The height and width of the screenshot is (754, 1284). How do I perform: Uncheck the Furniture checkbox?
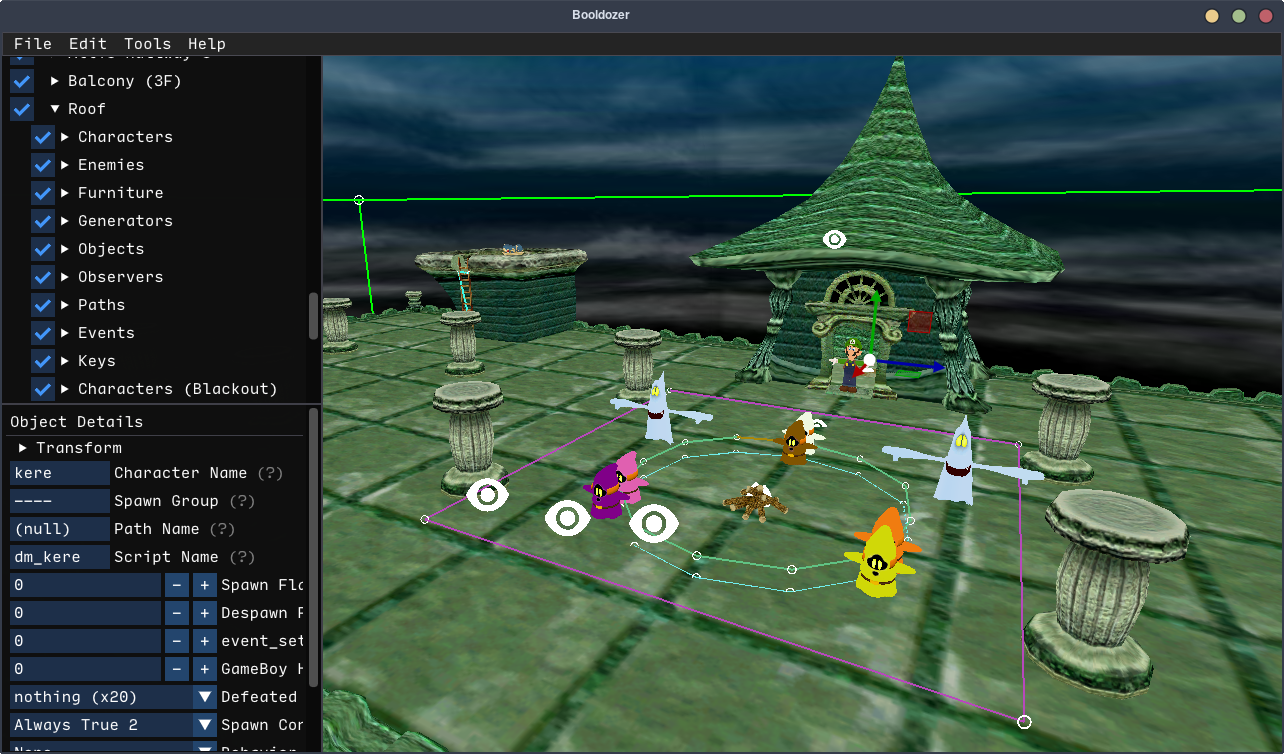click(43, 193)
